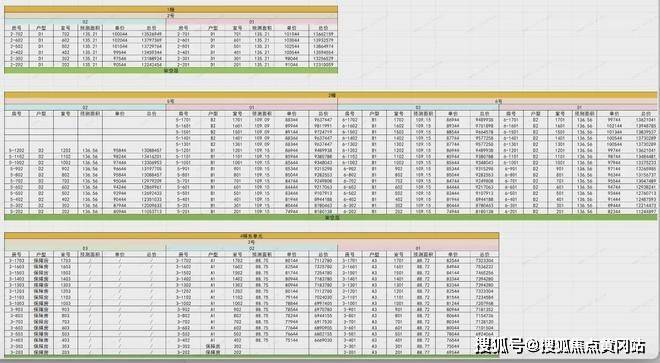The height and width of the screenshot is (363, 660).
Task: Select cell 2-702 in the 1幢 table
Action: coord(17,34)
